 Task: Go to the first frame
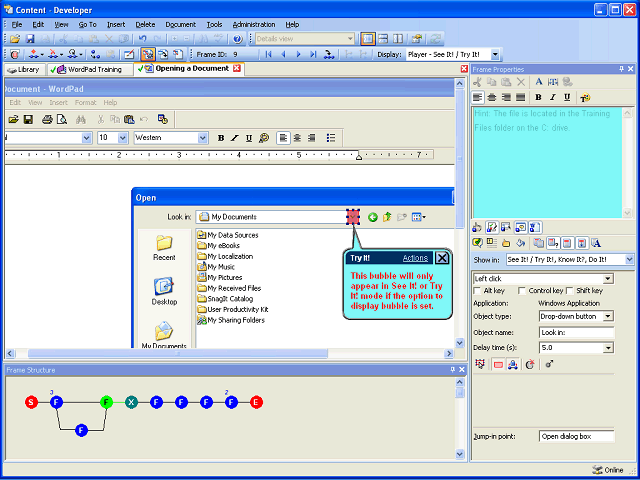(268, 54)
